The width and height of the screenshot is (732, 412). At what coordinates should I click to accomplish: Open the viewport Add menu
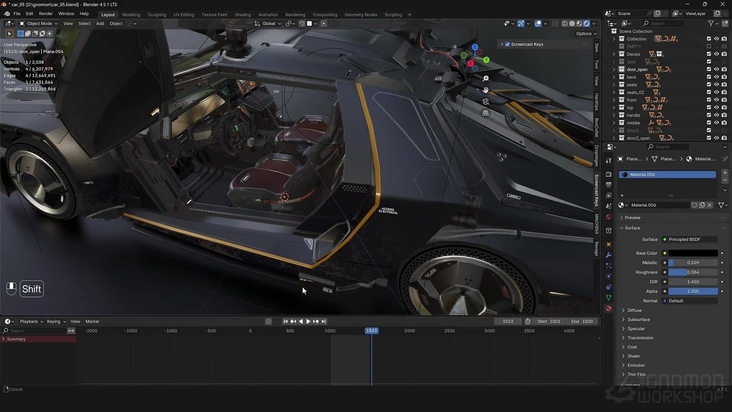coord(100,23)
